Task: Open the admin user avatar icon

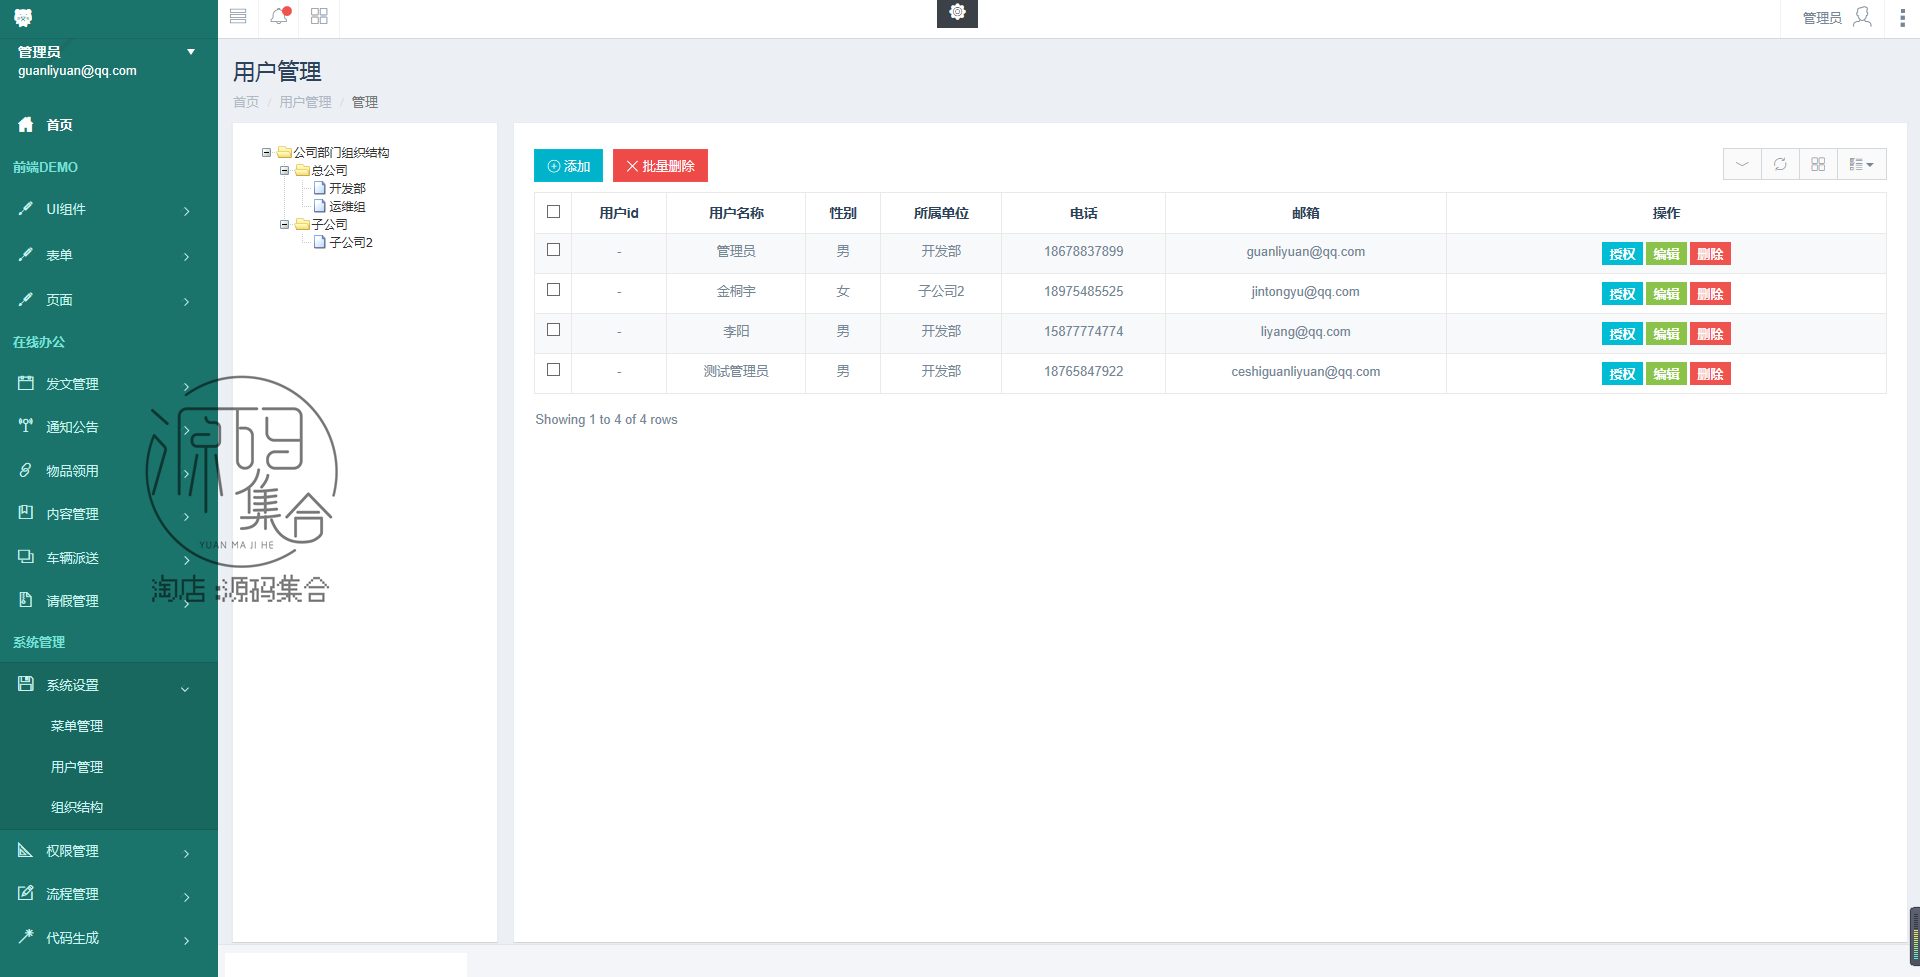Action: (x=1862, y=17)
